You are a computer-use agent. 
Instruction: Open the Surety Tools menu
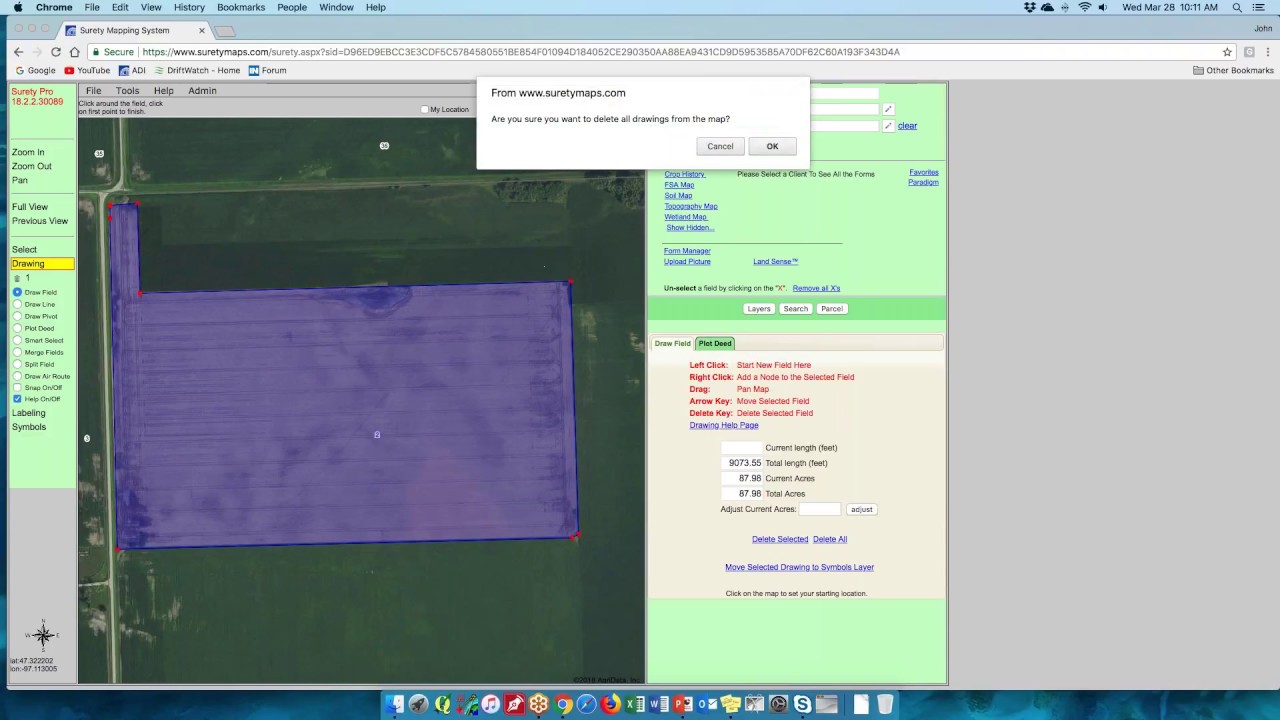click(x=127, y=91)
